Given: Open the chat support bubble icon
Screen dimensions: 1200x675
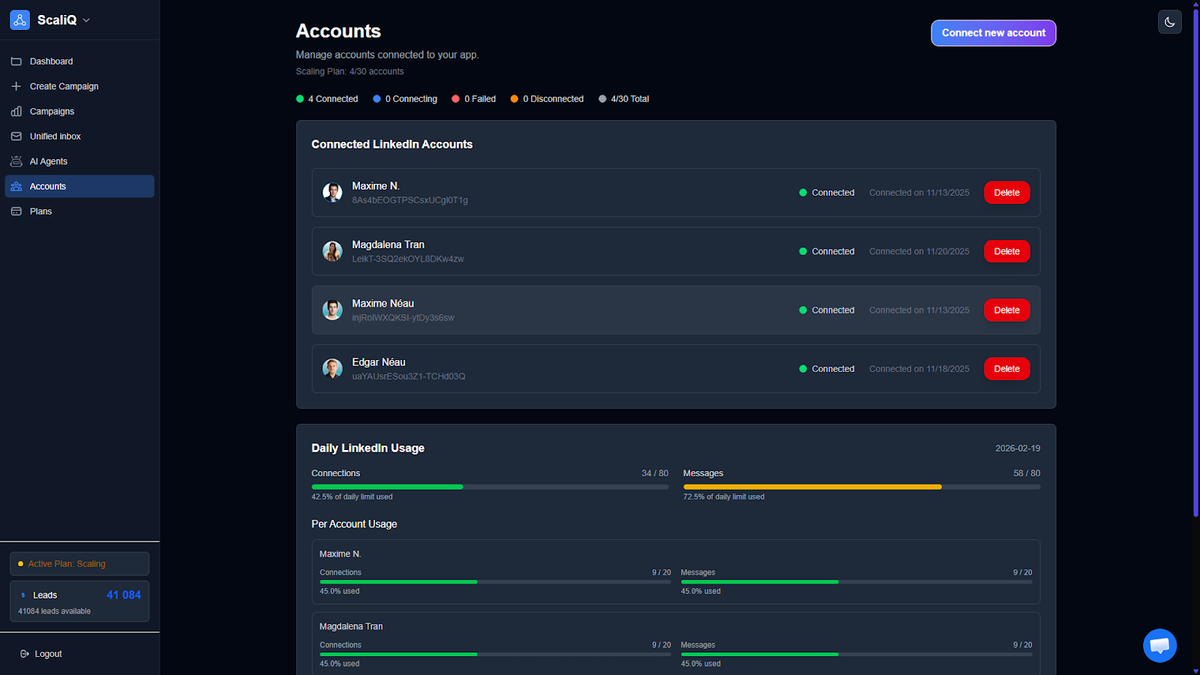Looking at the screenshot, I should click(x=1160, y=645).
